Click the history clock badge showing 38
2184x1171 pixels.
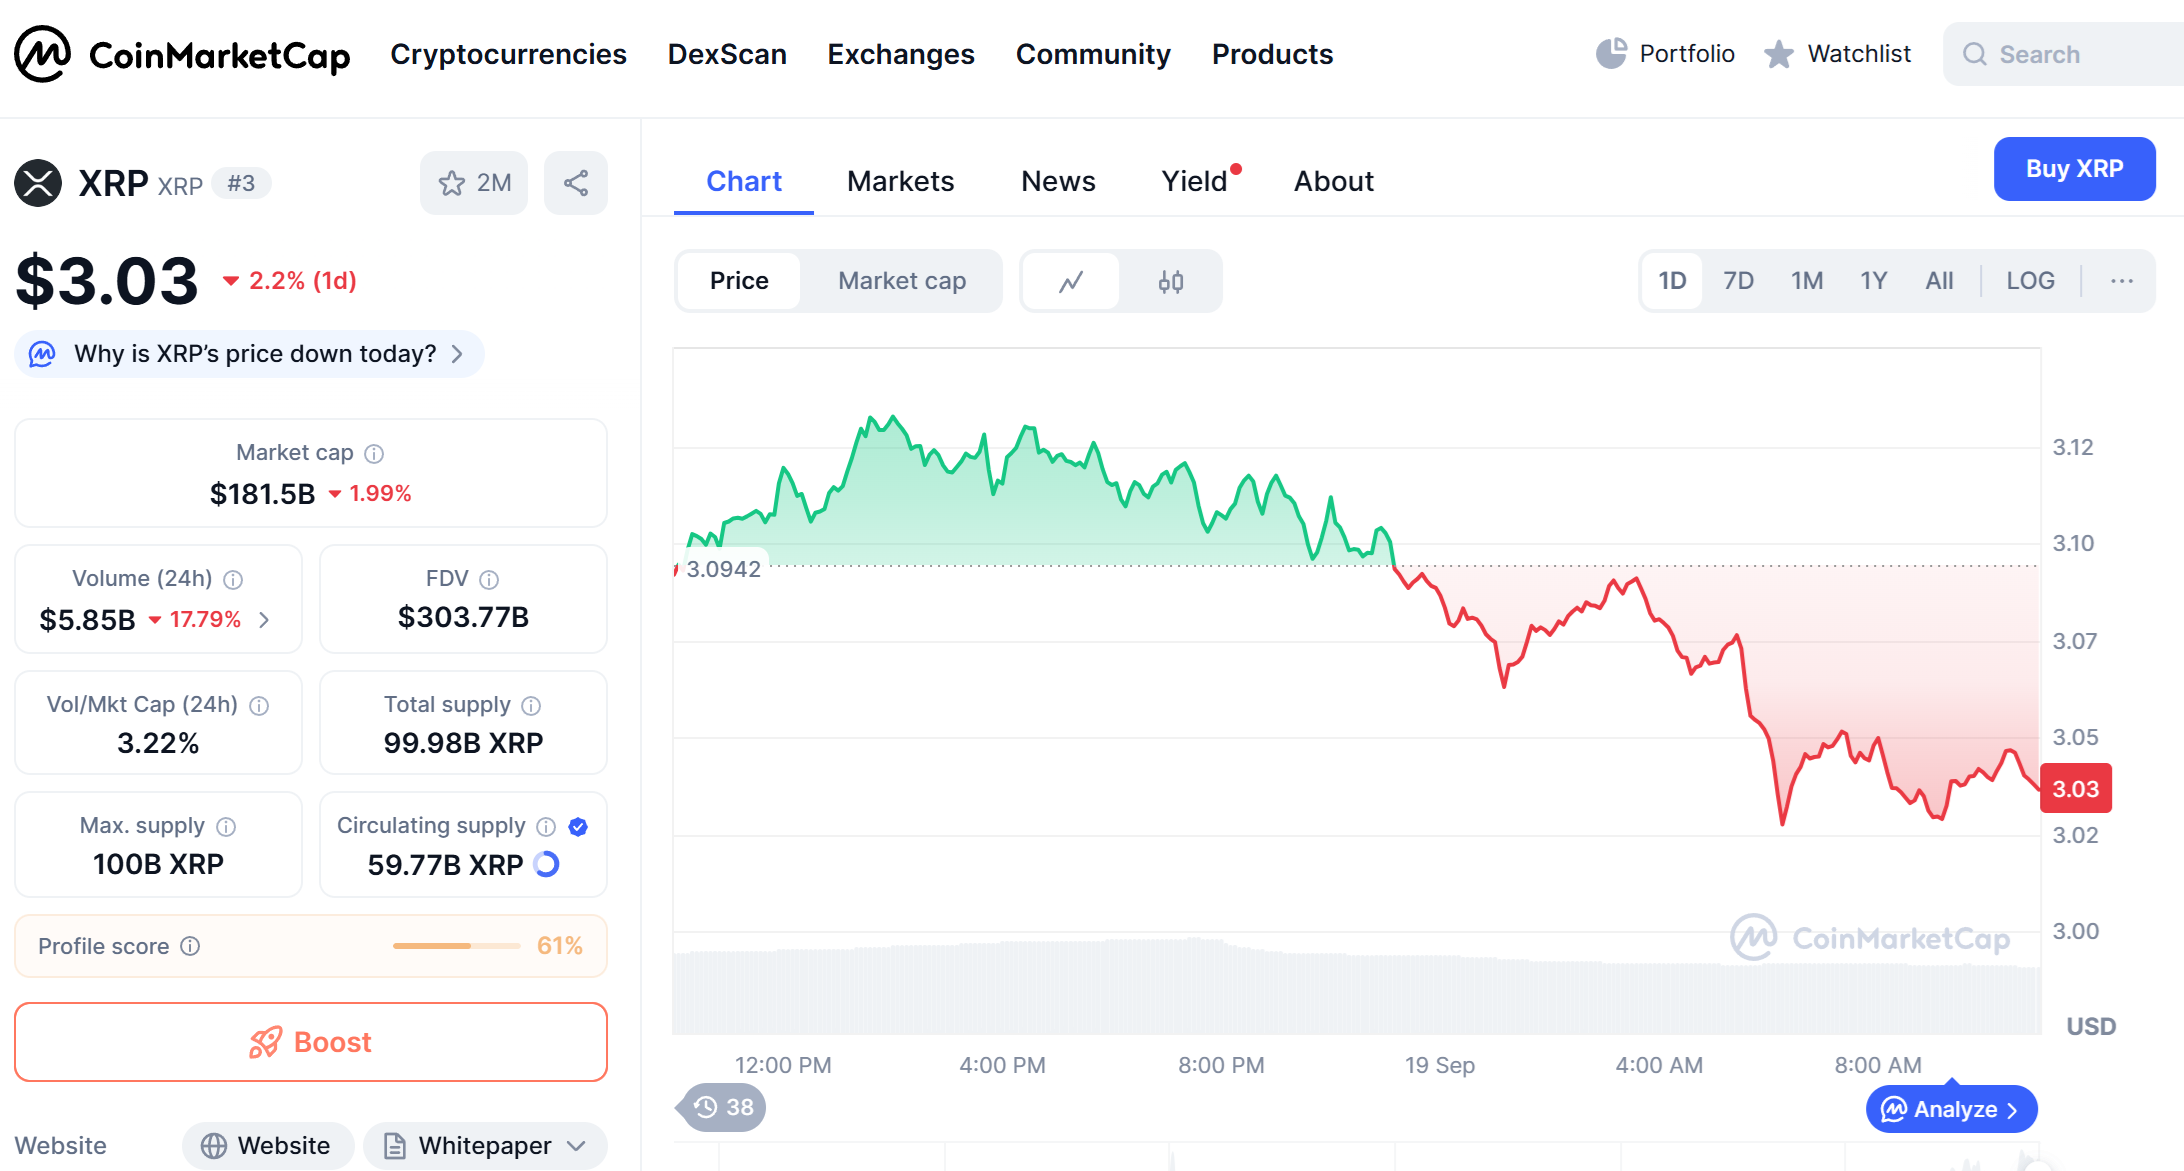tap(723, 1107)
